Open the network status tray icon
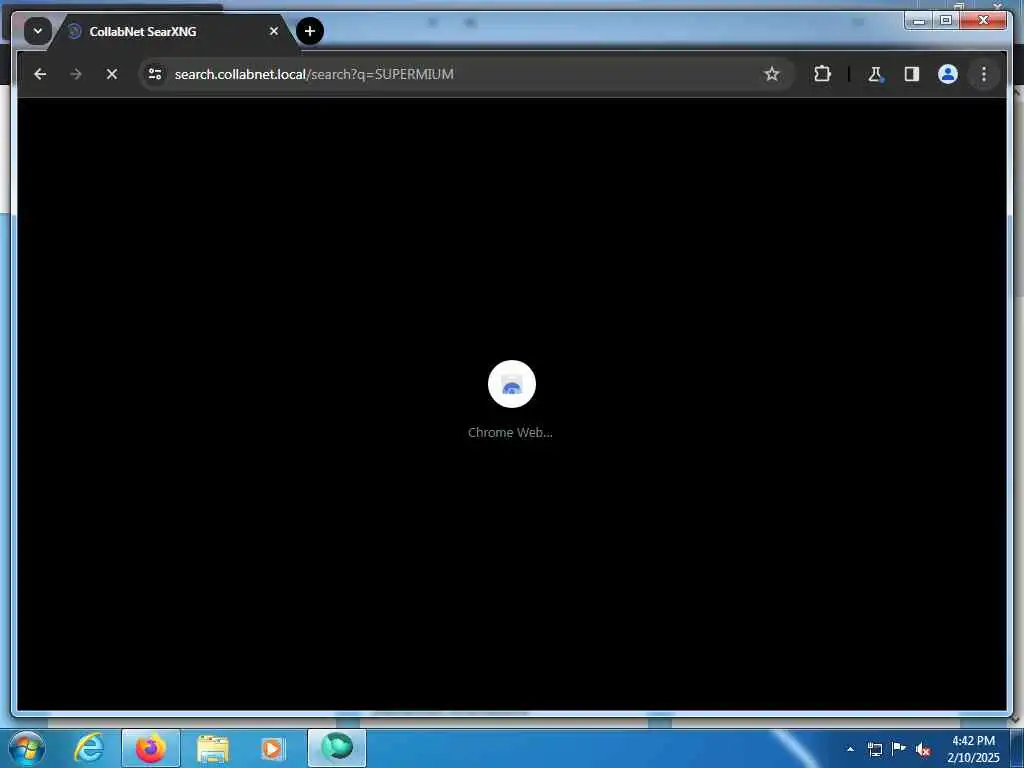 (874, 749)
